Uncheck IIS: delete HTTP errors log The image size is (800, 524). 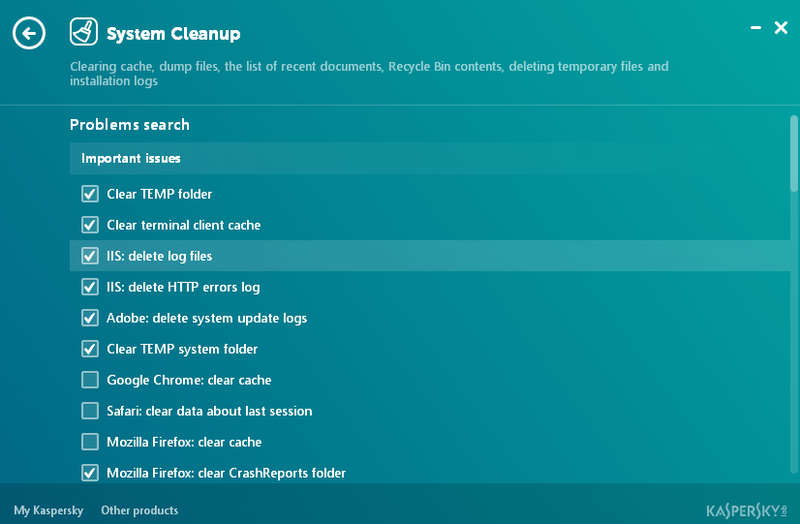(90, 287)
